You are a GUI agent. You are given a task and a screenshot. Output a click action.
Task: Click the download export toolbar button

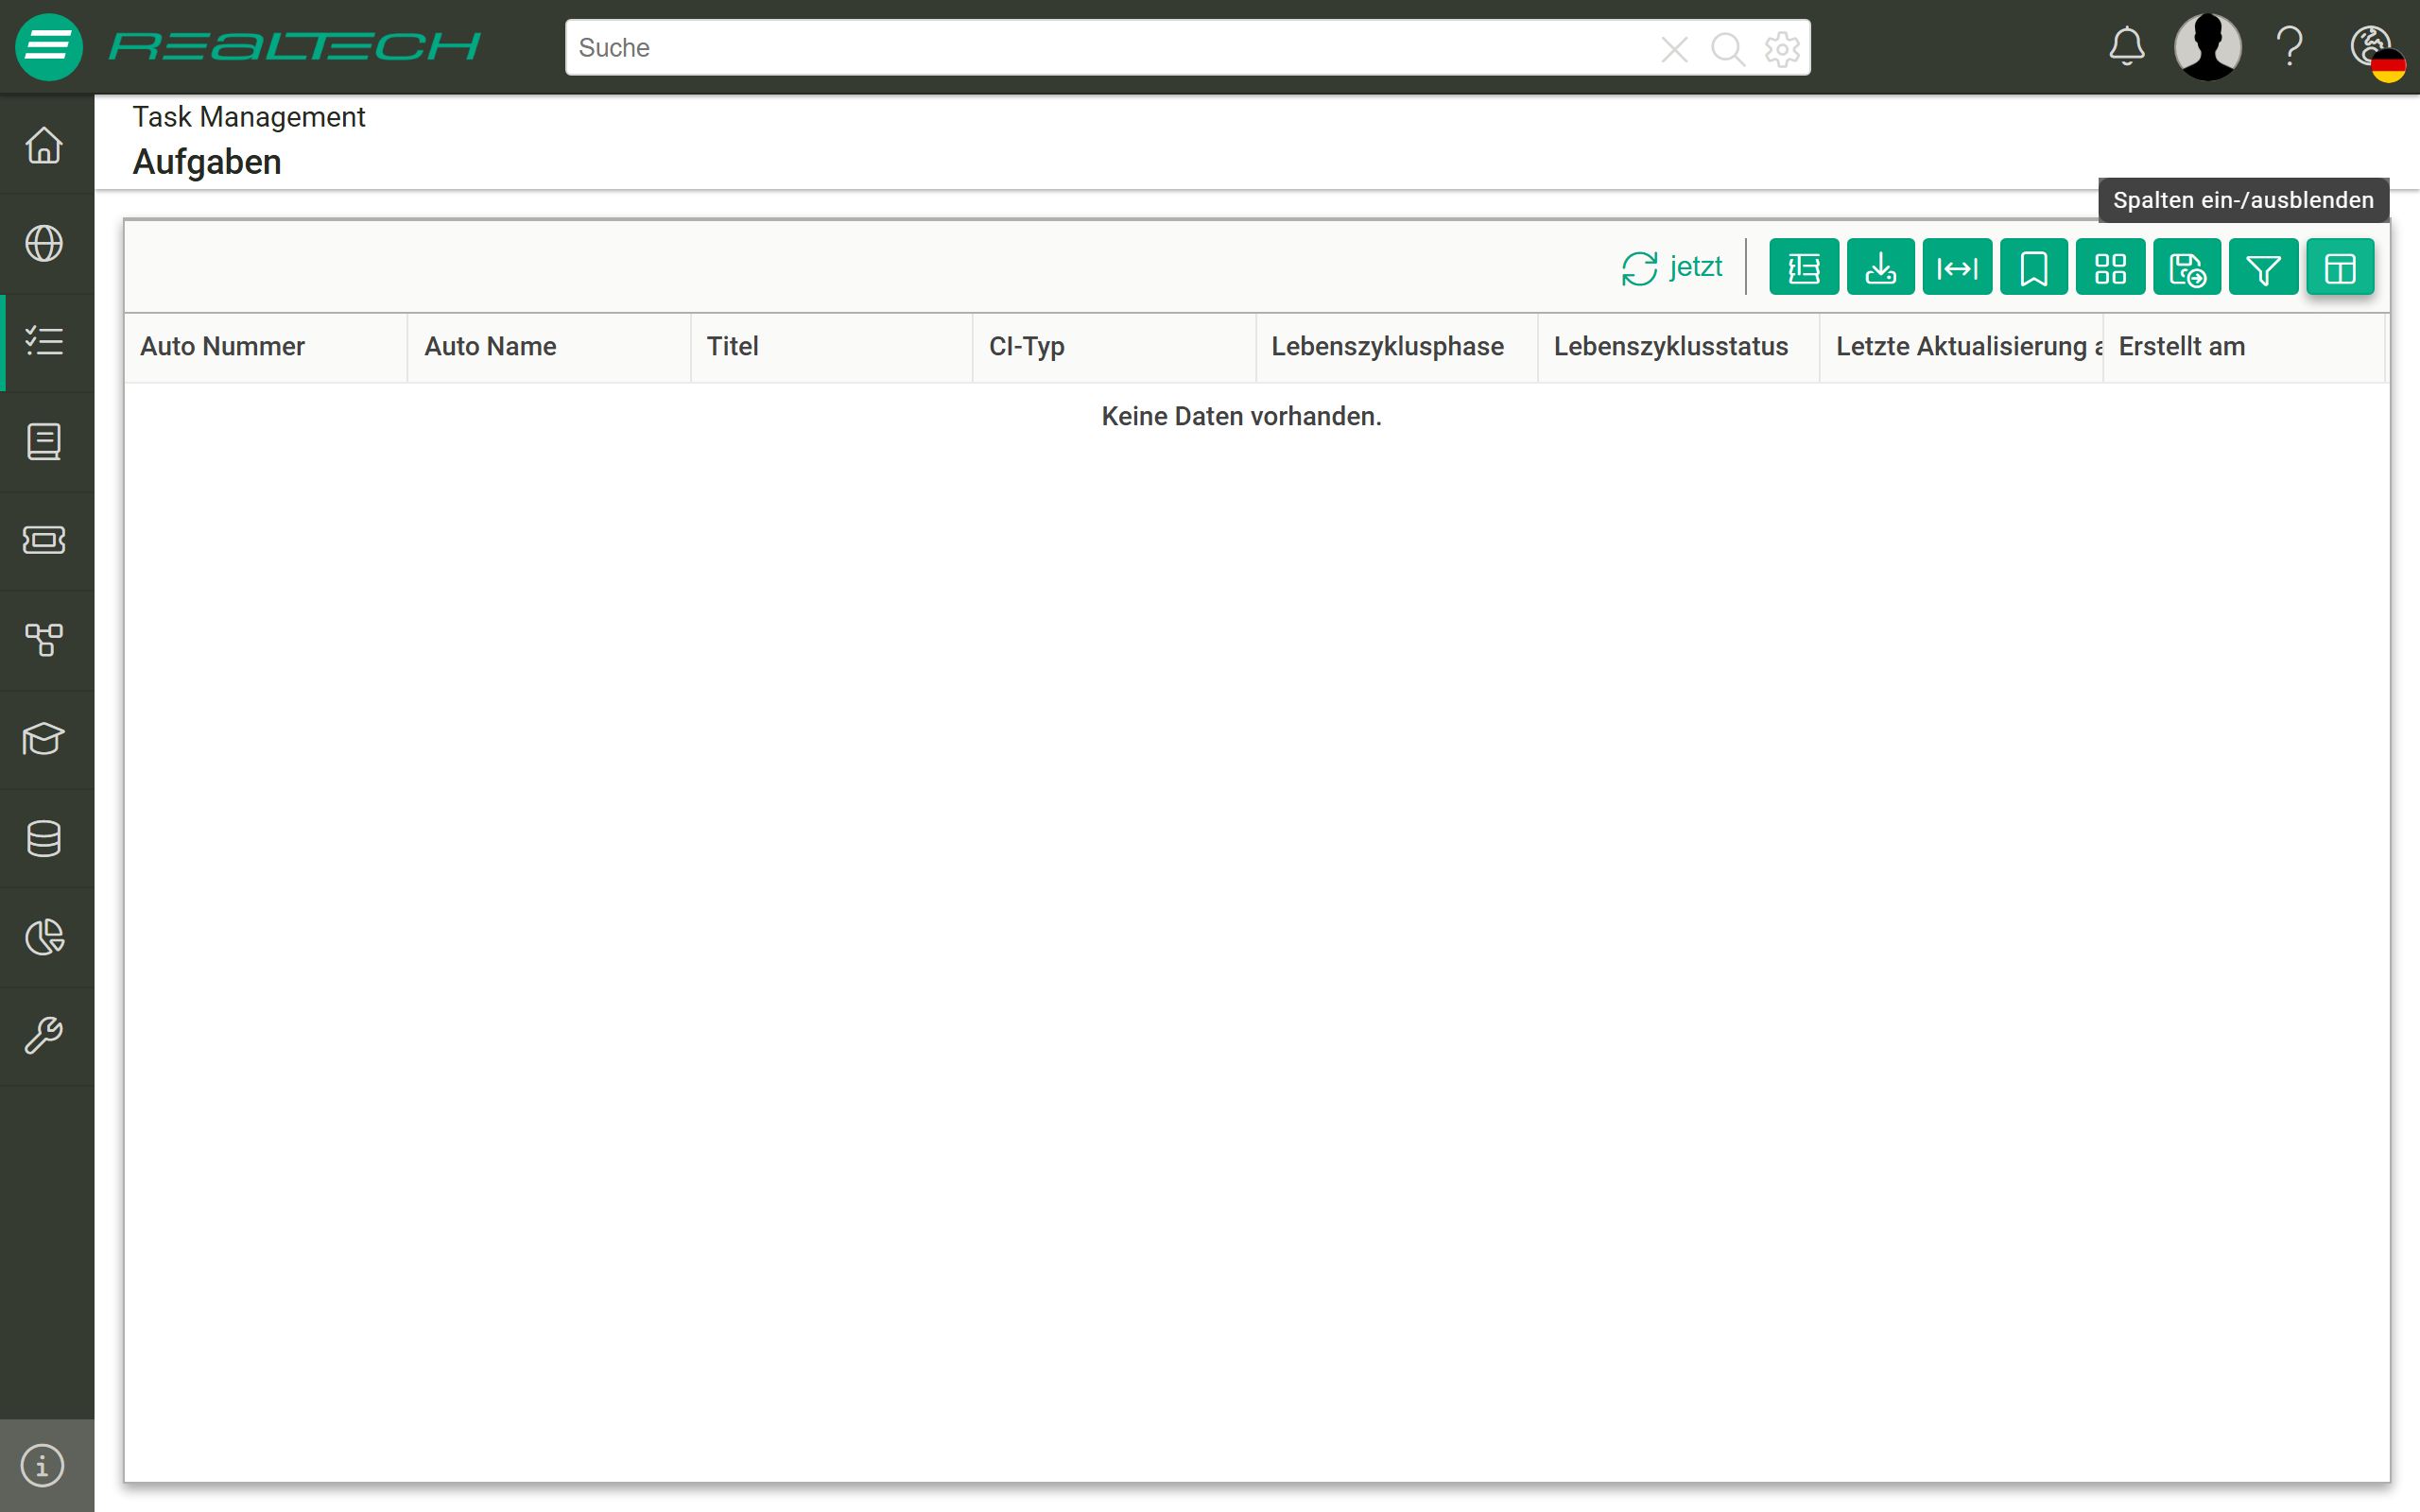coord(1880,267)
